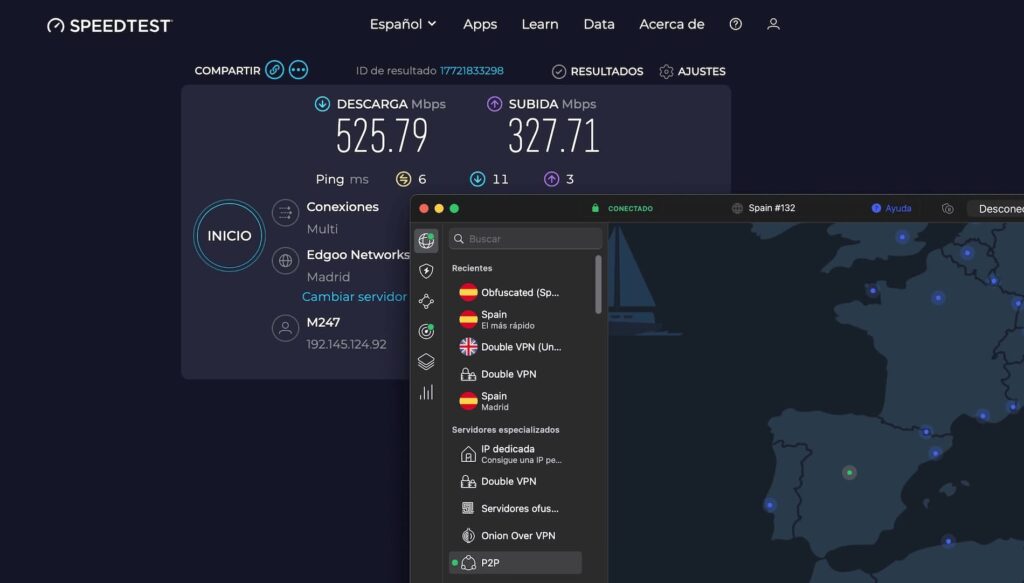Click the connected green map marker in Spain
Image resolution: width=1024 pixels, height=583 pixels.
pyautogui.click(x=849, y=472)
